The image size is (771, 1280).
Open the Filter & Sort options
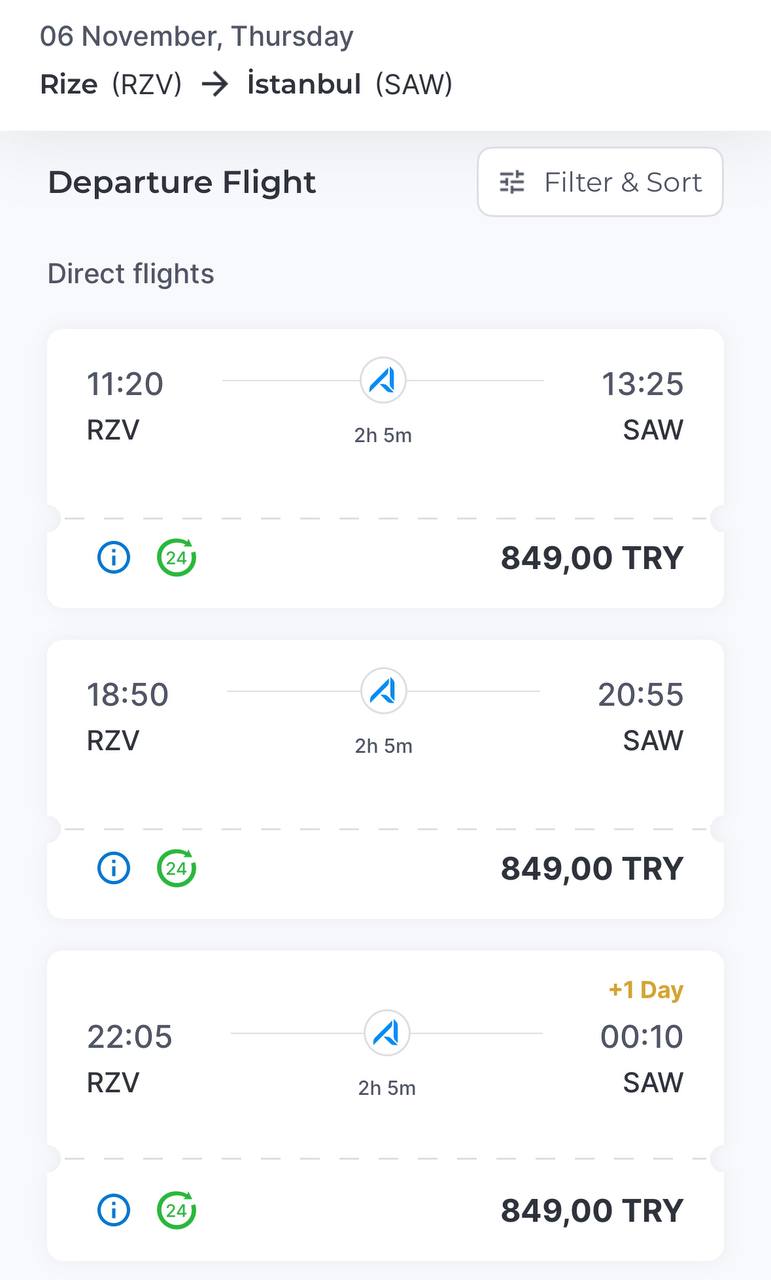[600, 182]
